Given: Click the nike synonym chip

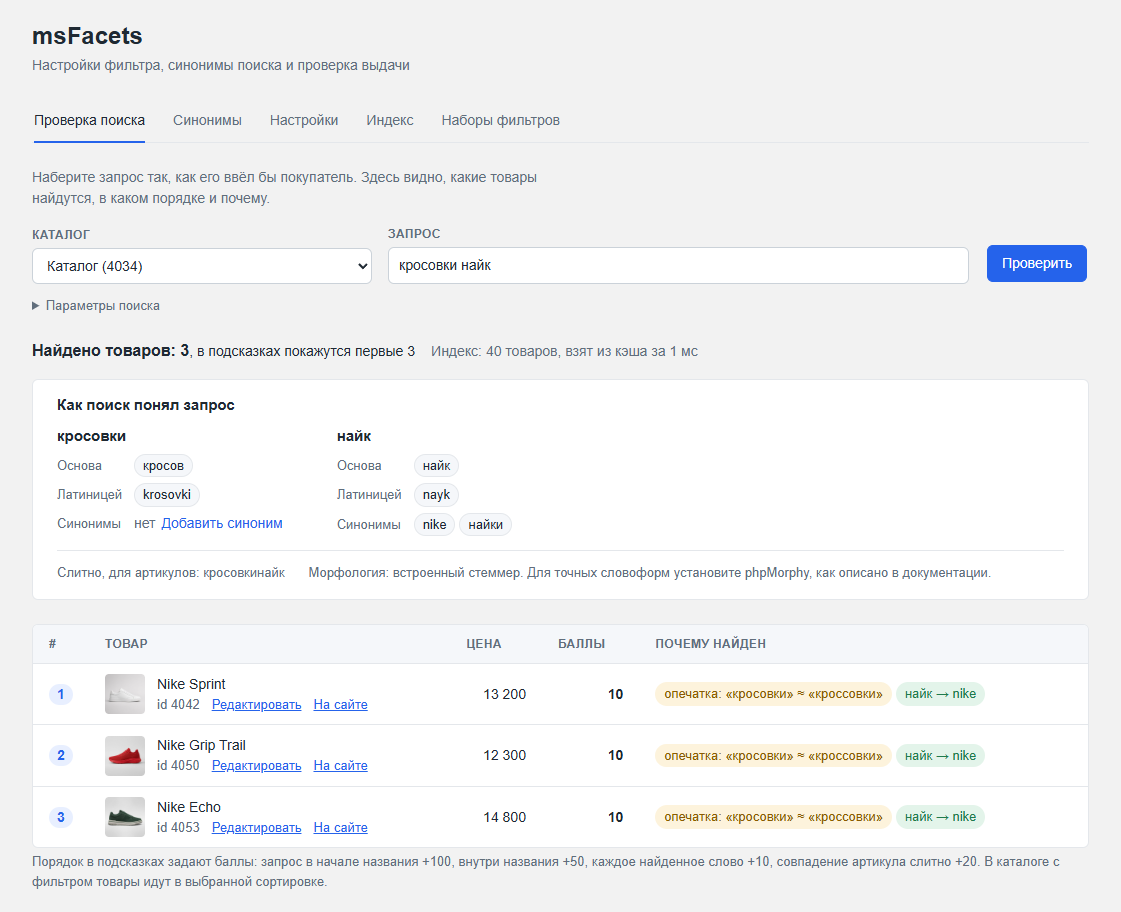Looking at the screenshot, I should (x=434, y=525).
